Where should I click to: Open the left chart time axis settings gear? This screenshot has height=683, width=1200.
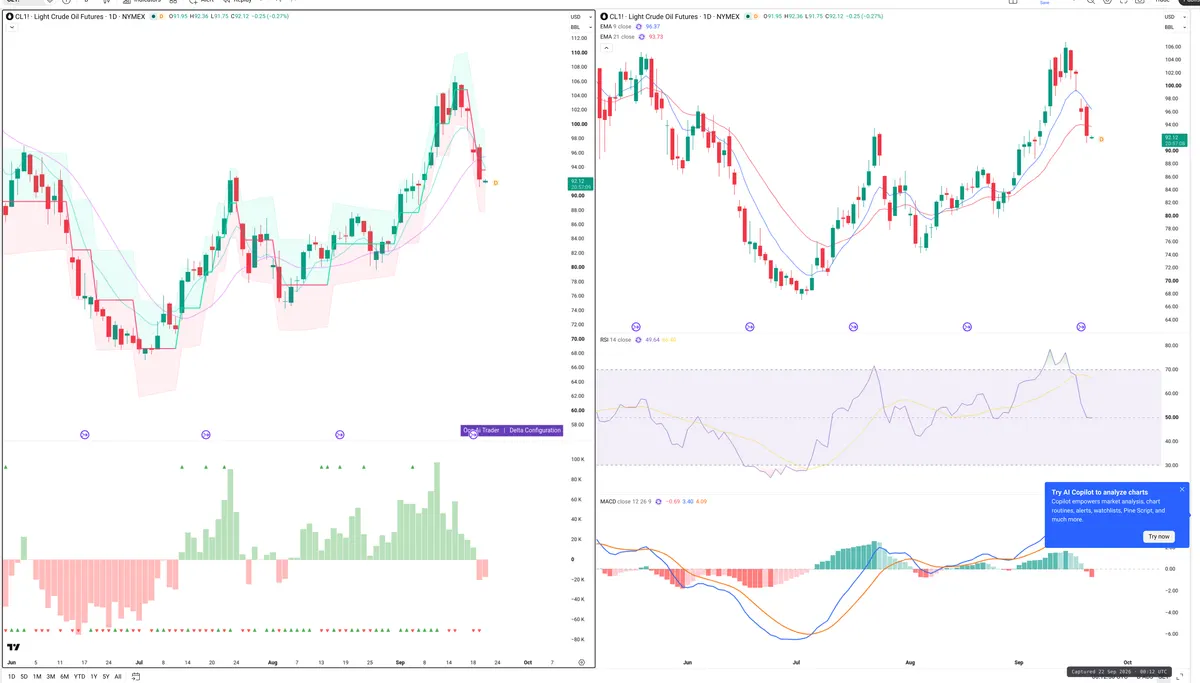coord(581,662)
